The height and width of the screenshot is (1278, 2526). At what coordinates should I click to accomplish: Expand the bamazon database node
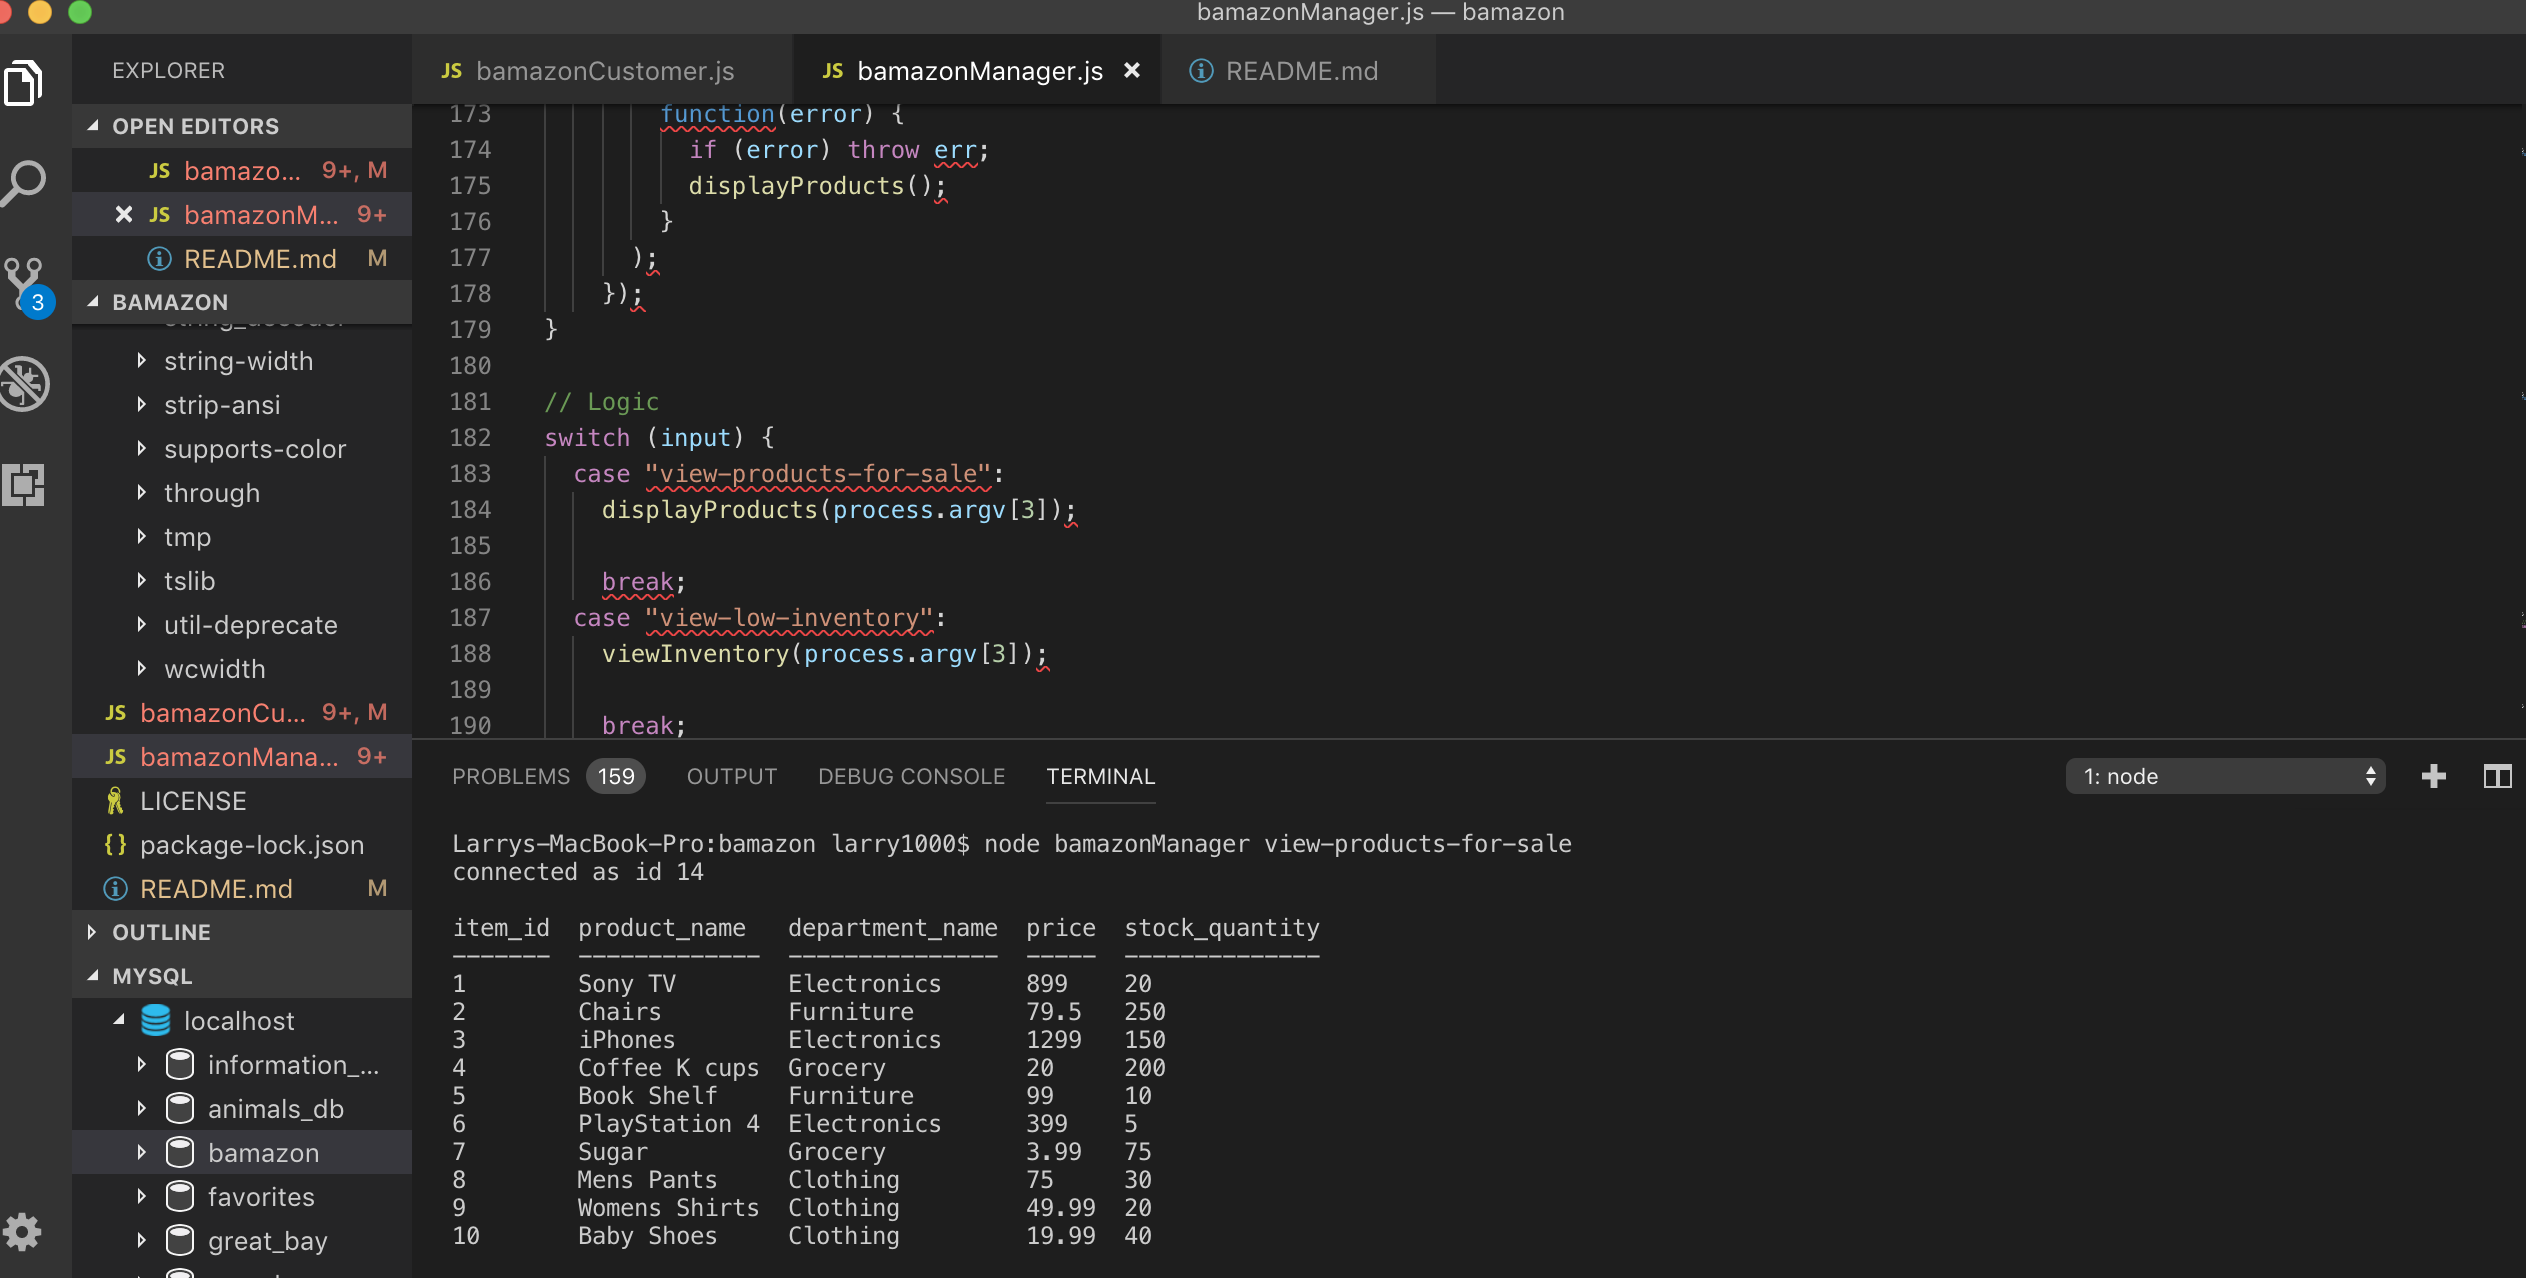(x=141, y=1152)
